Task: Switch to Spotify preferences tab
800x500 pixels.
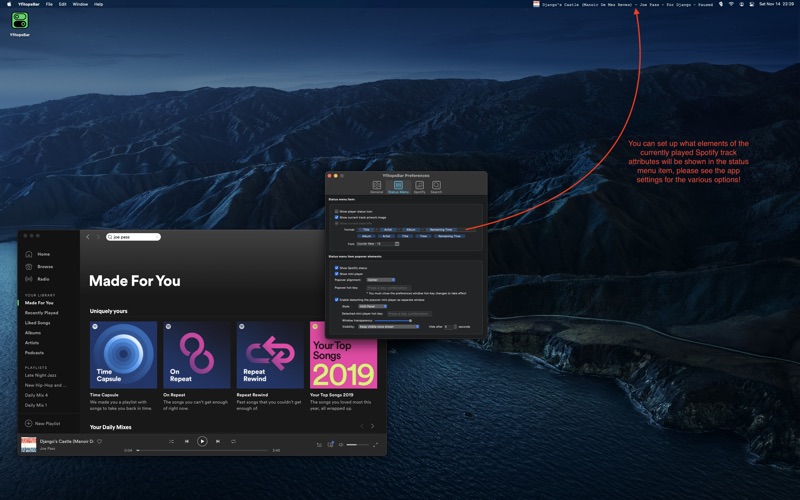Action: [419, 187]
